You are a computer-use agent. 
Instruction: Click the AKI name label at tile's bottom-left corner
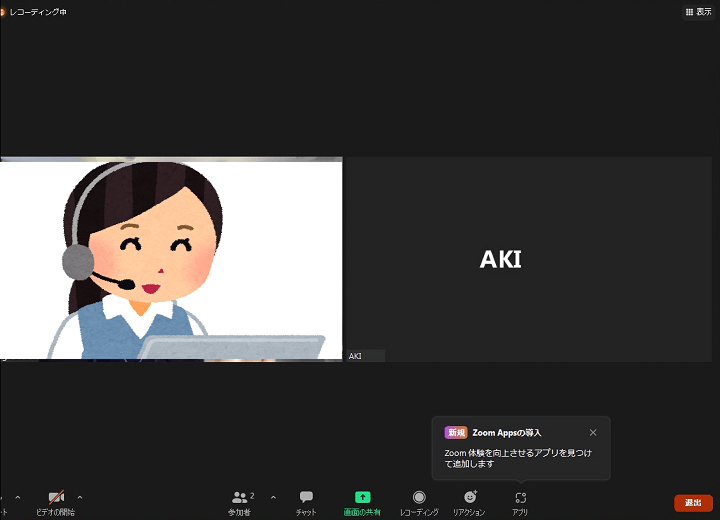(355, 356)
